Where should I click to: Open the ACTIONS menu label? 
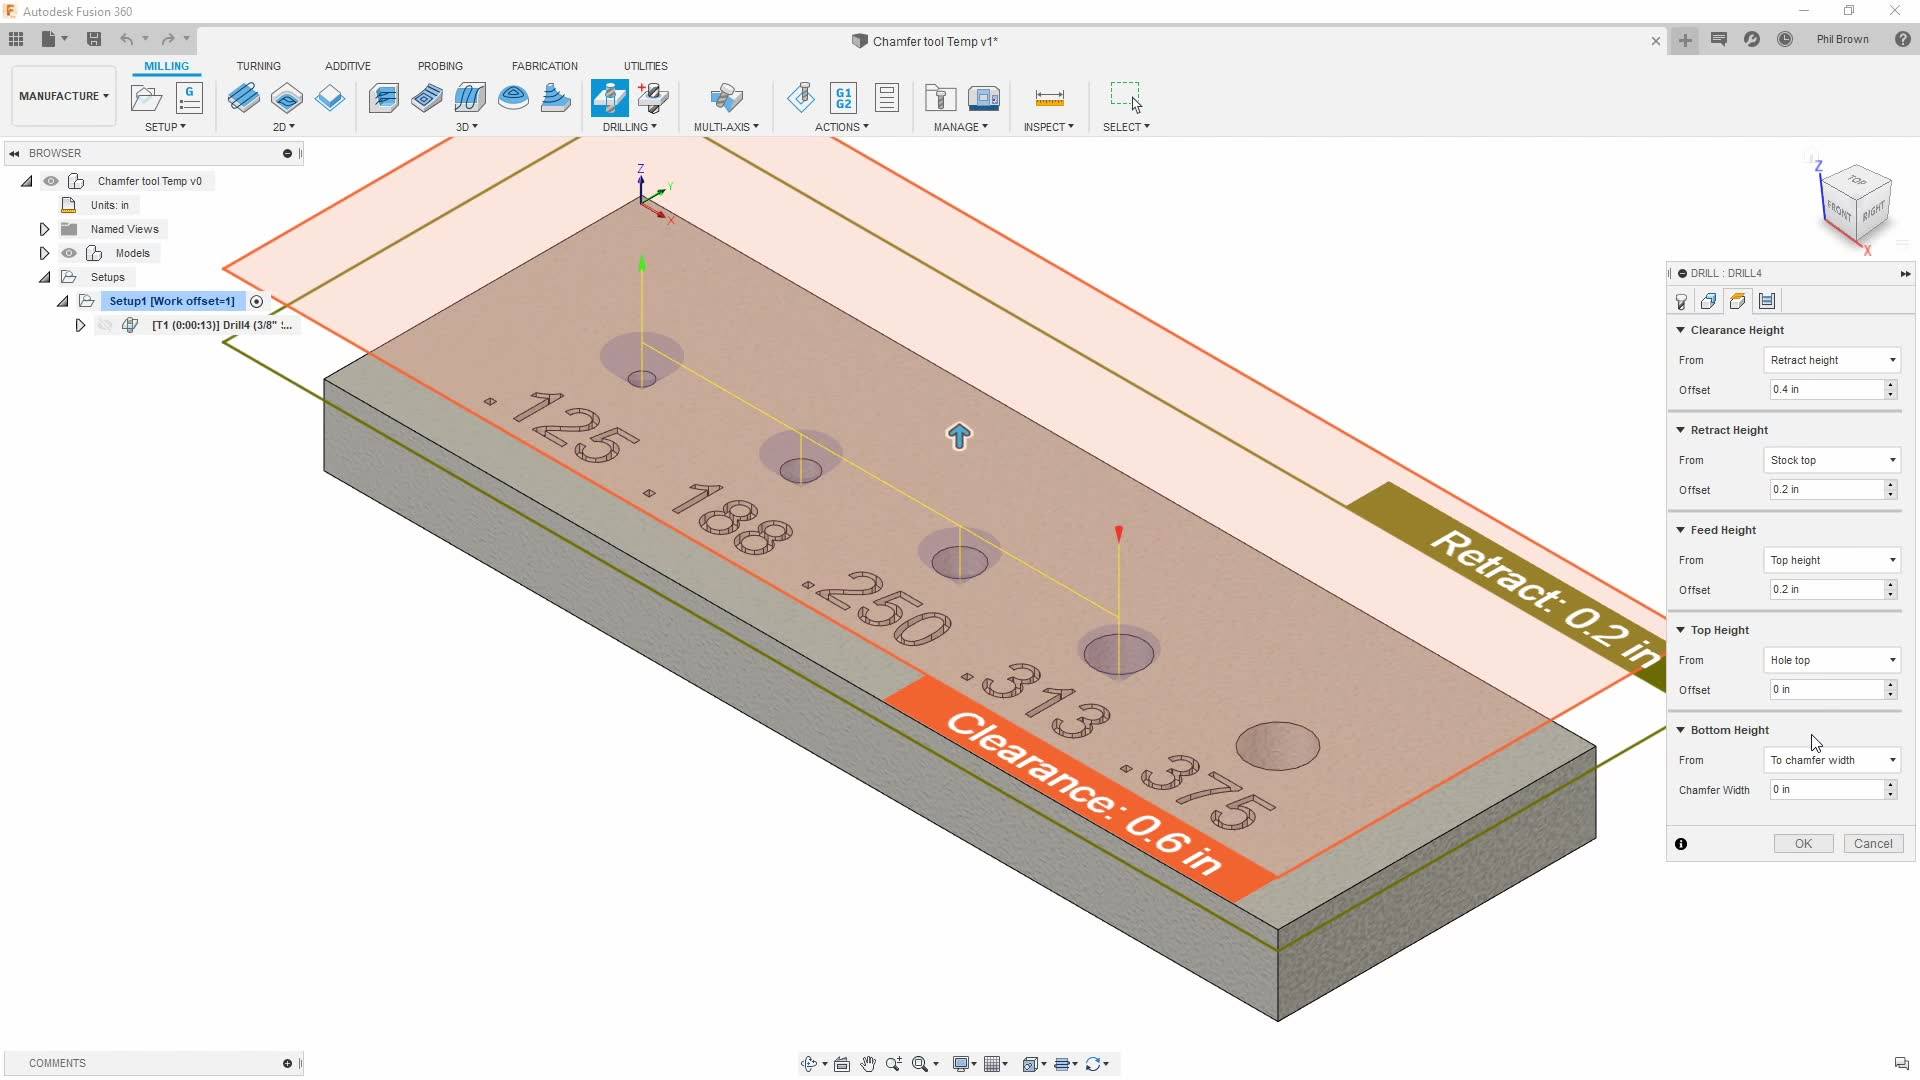[x=842, y=127]
